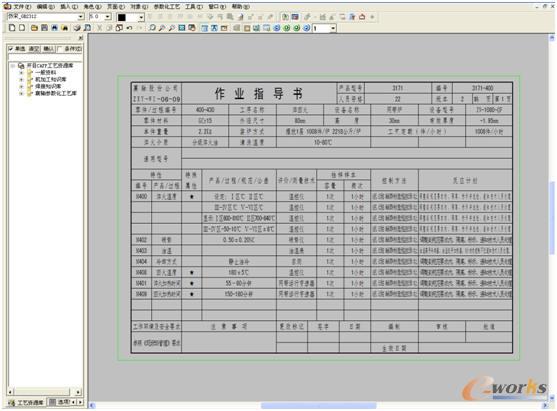The image size is (557, 411).
Task: Open the page number dropdown showing 1
Action: 333,28
